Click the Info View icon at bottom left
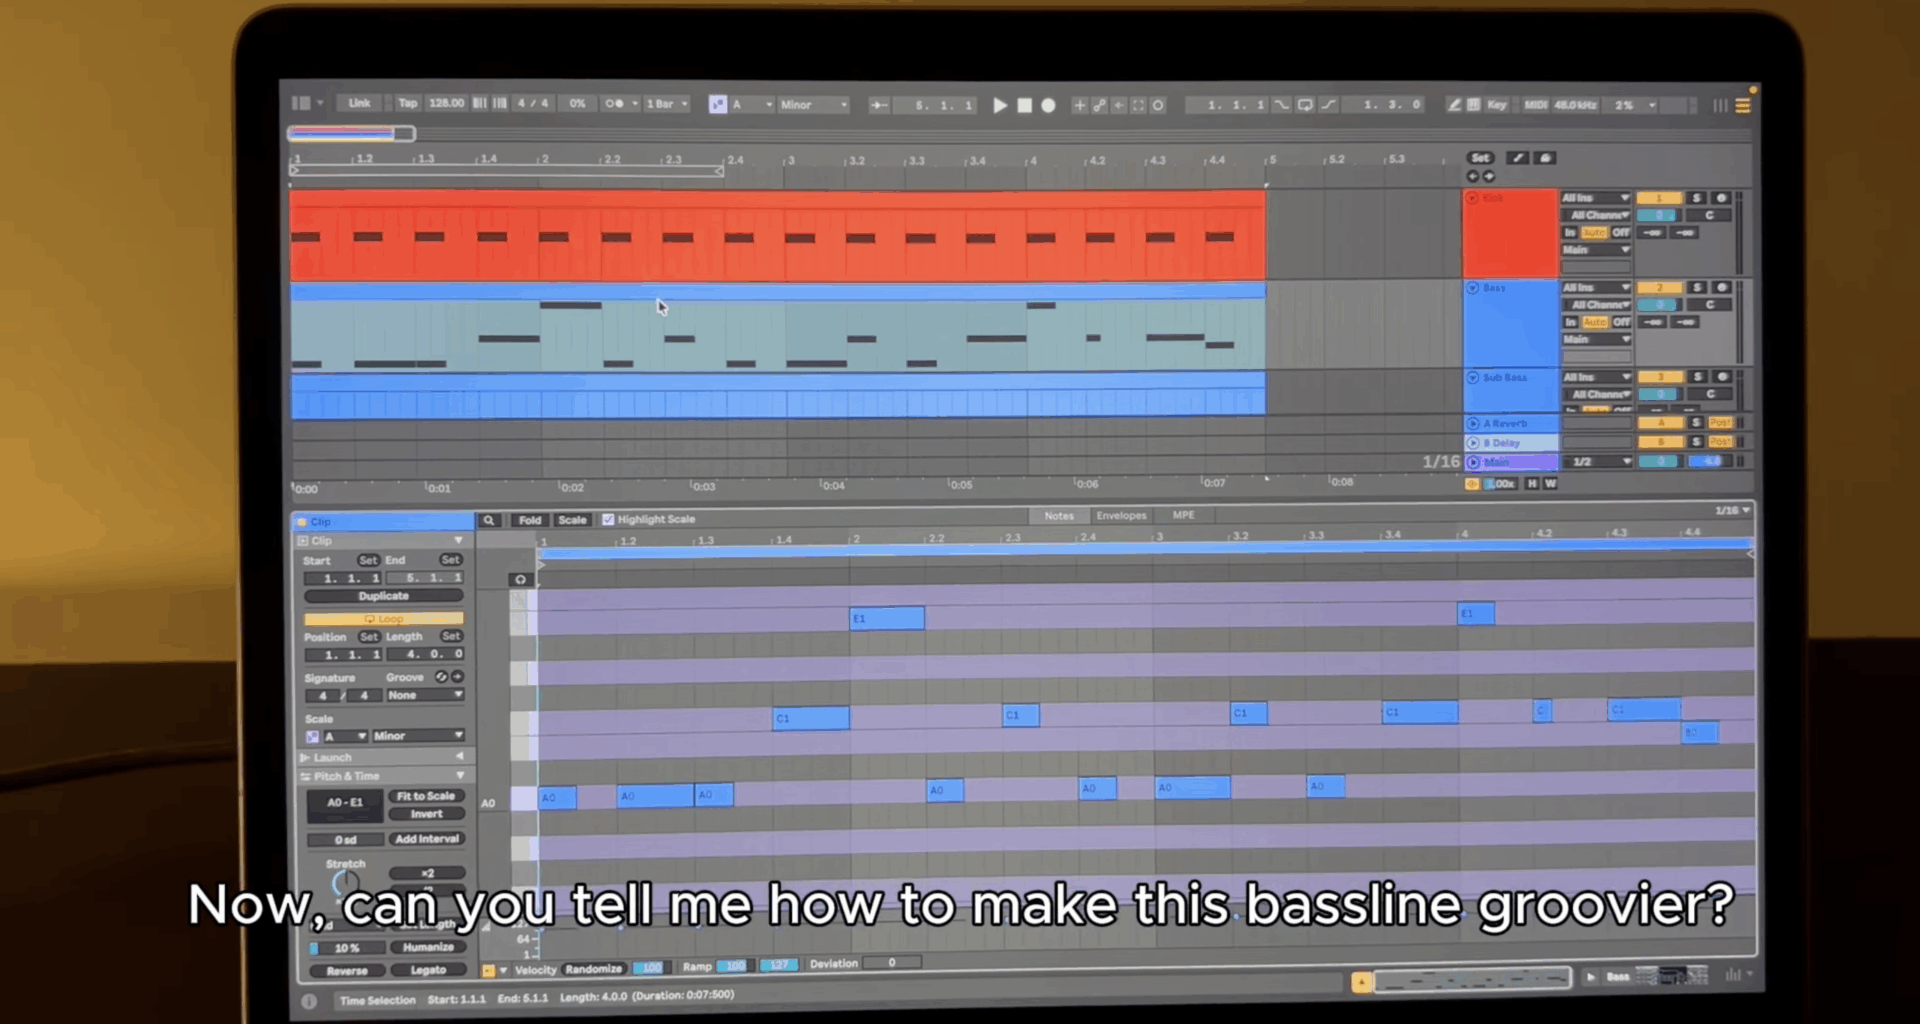Screen dimensions: 1920x1024 tap(310, 1000)
